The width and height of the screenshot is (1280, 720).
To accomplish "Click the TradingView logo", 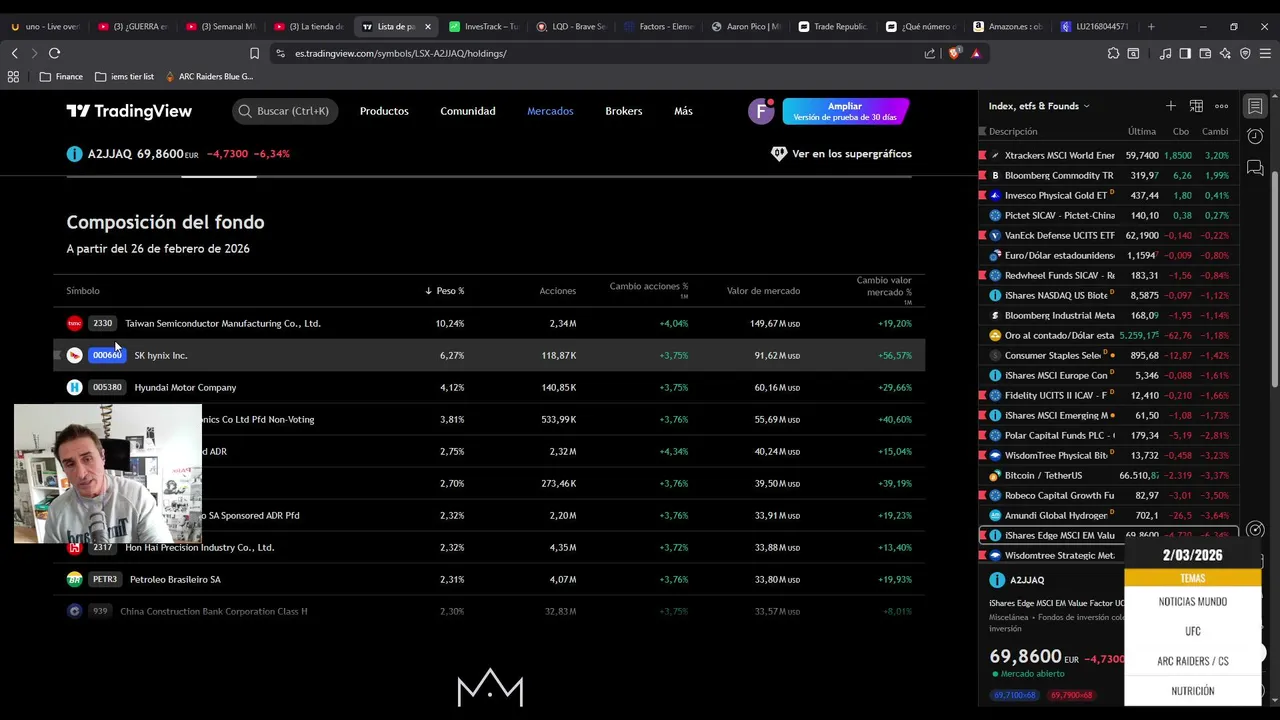I will [129, 111].
